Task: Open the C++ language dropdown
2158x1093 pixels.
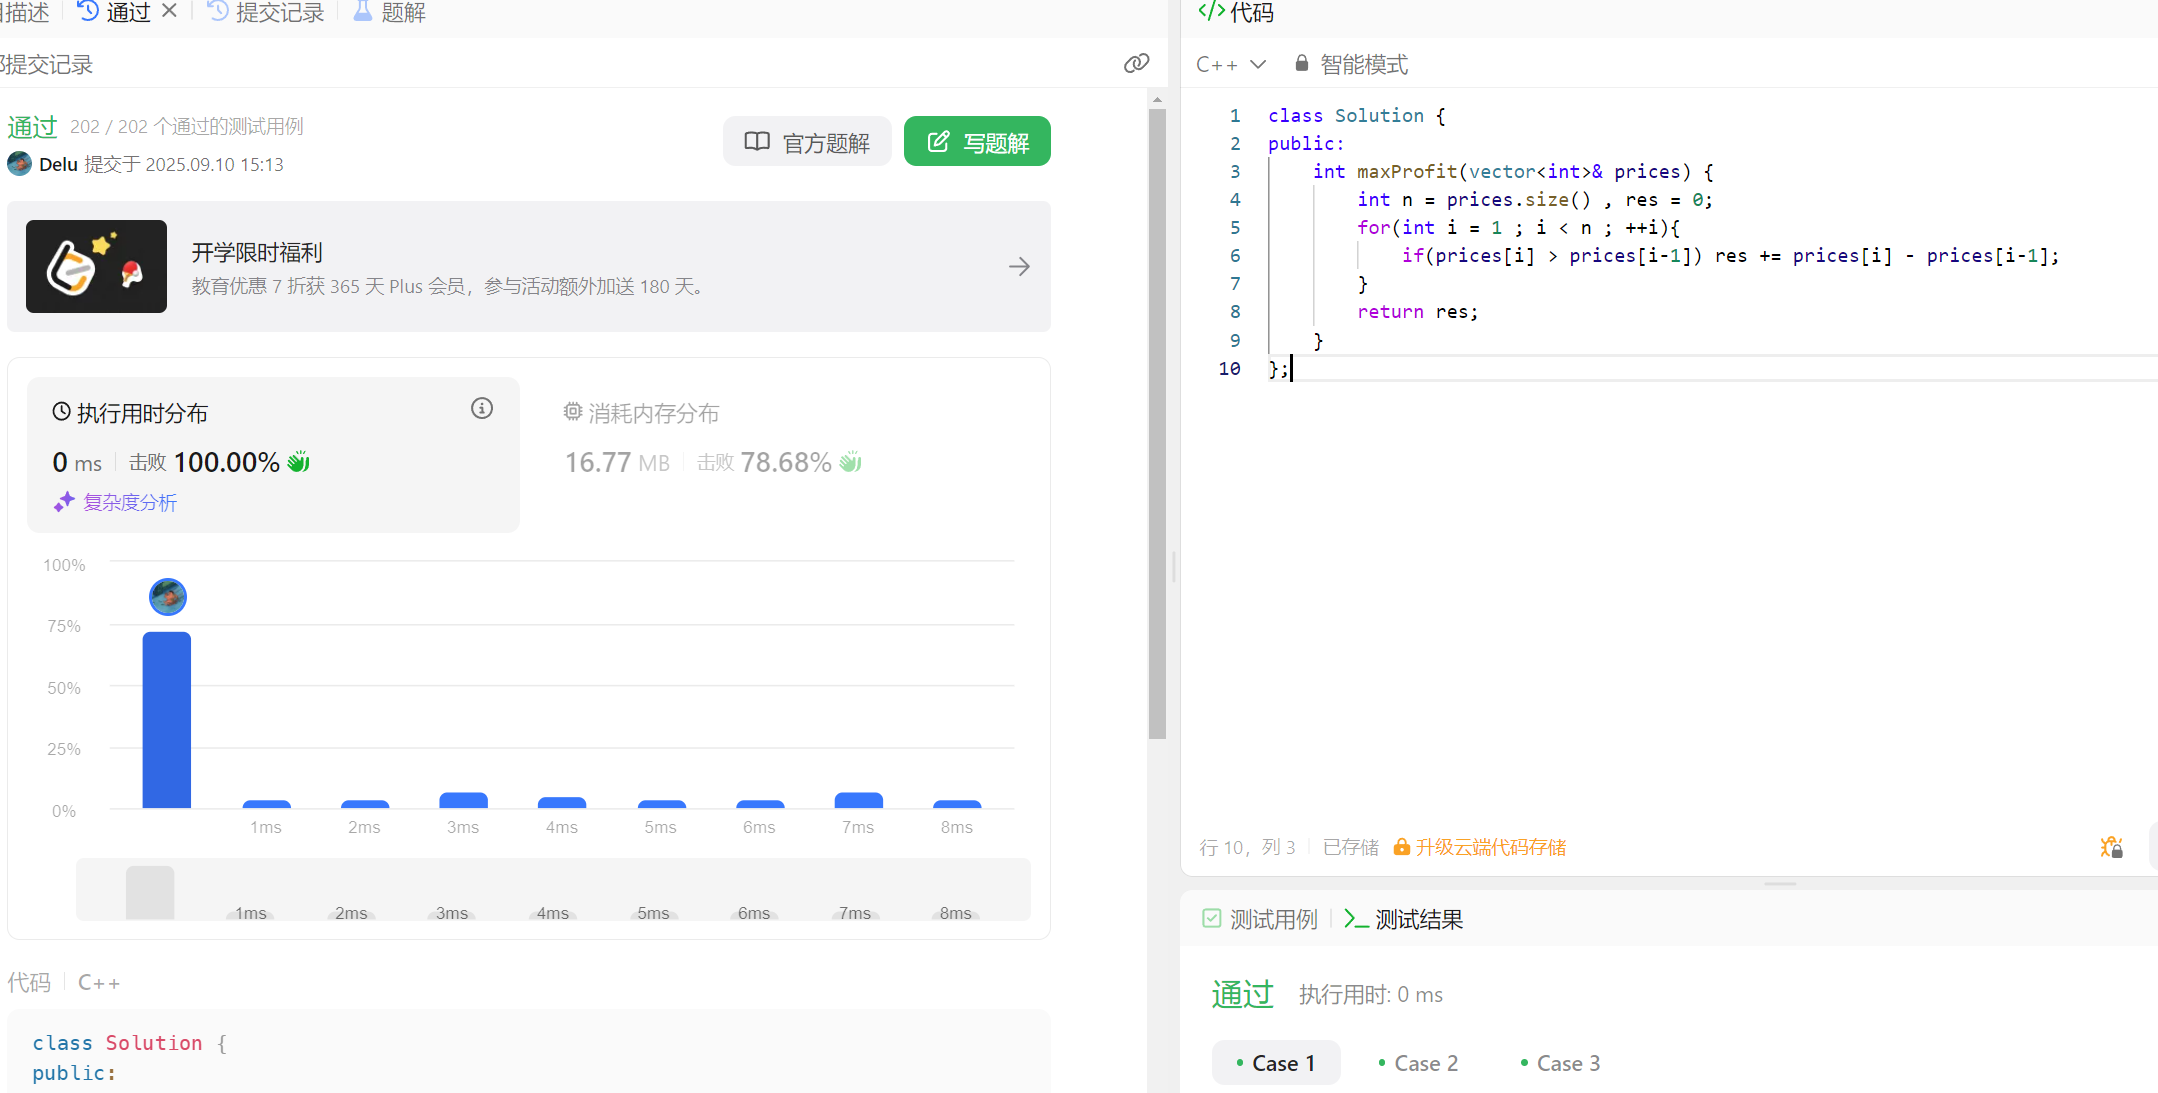Action: click(1231, 64)
